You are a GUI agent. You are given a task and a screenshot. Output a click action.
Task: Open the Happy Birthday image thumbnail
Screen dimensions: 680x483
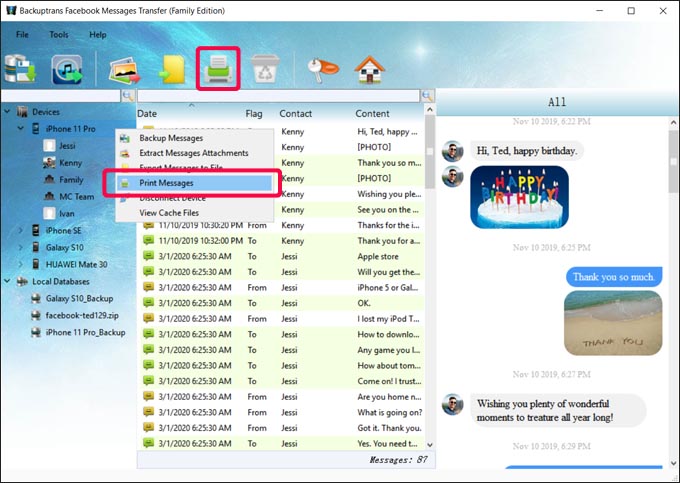[x=519, y=197]
